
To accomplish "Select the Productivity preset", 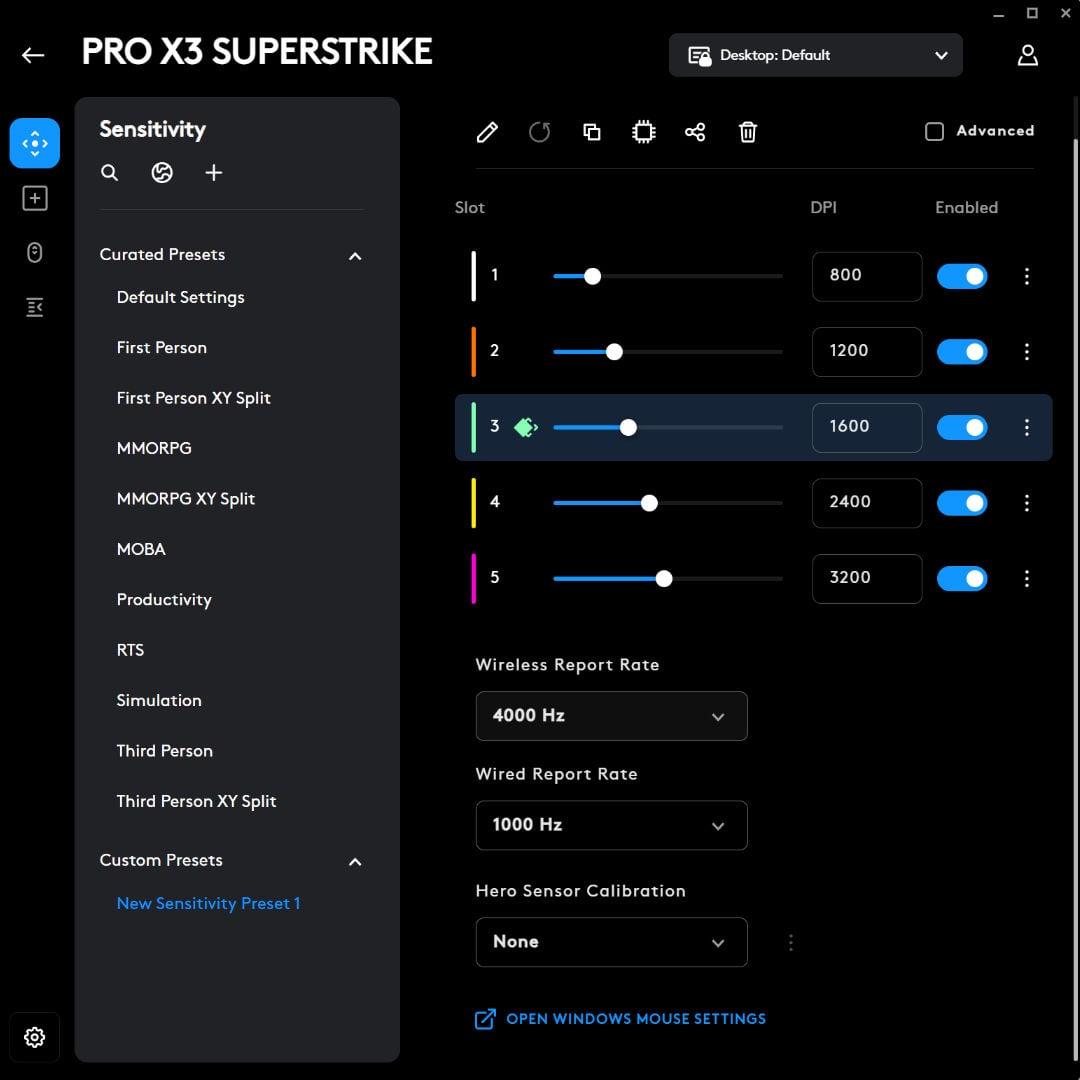I will (x=164, y=599).
